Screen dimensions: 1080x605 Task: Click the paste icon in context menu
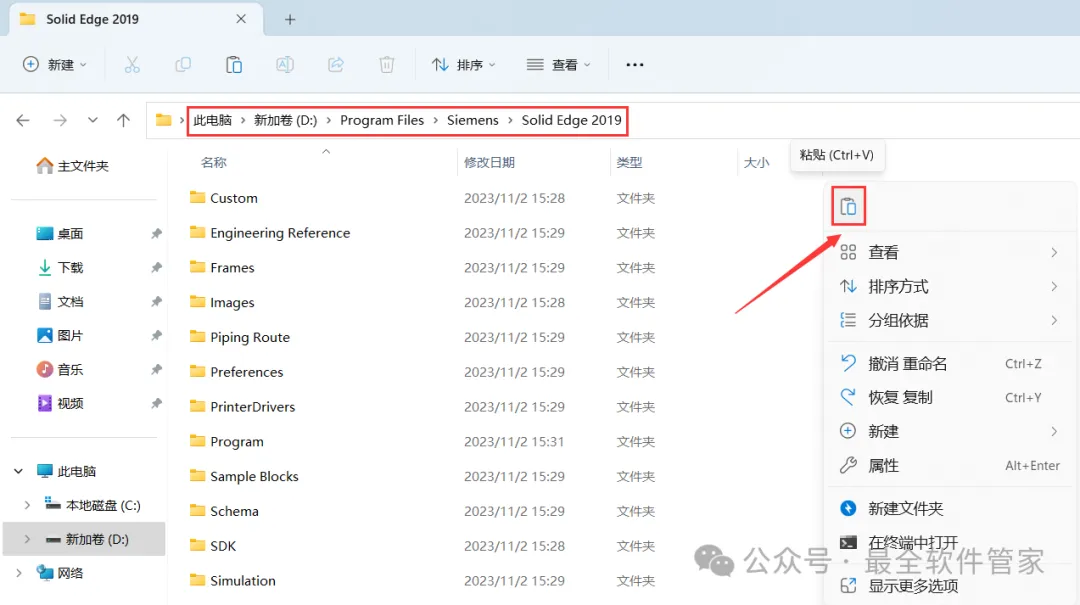848,206
